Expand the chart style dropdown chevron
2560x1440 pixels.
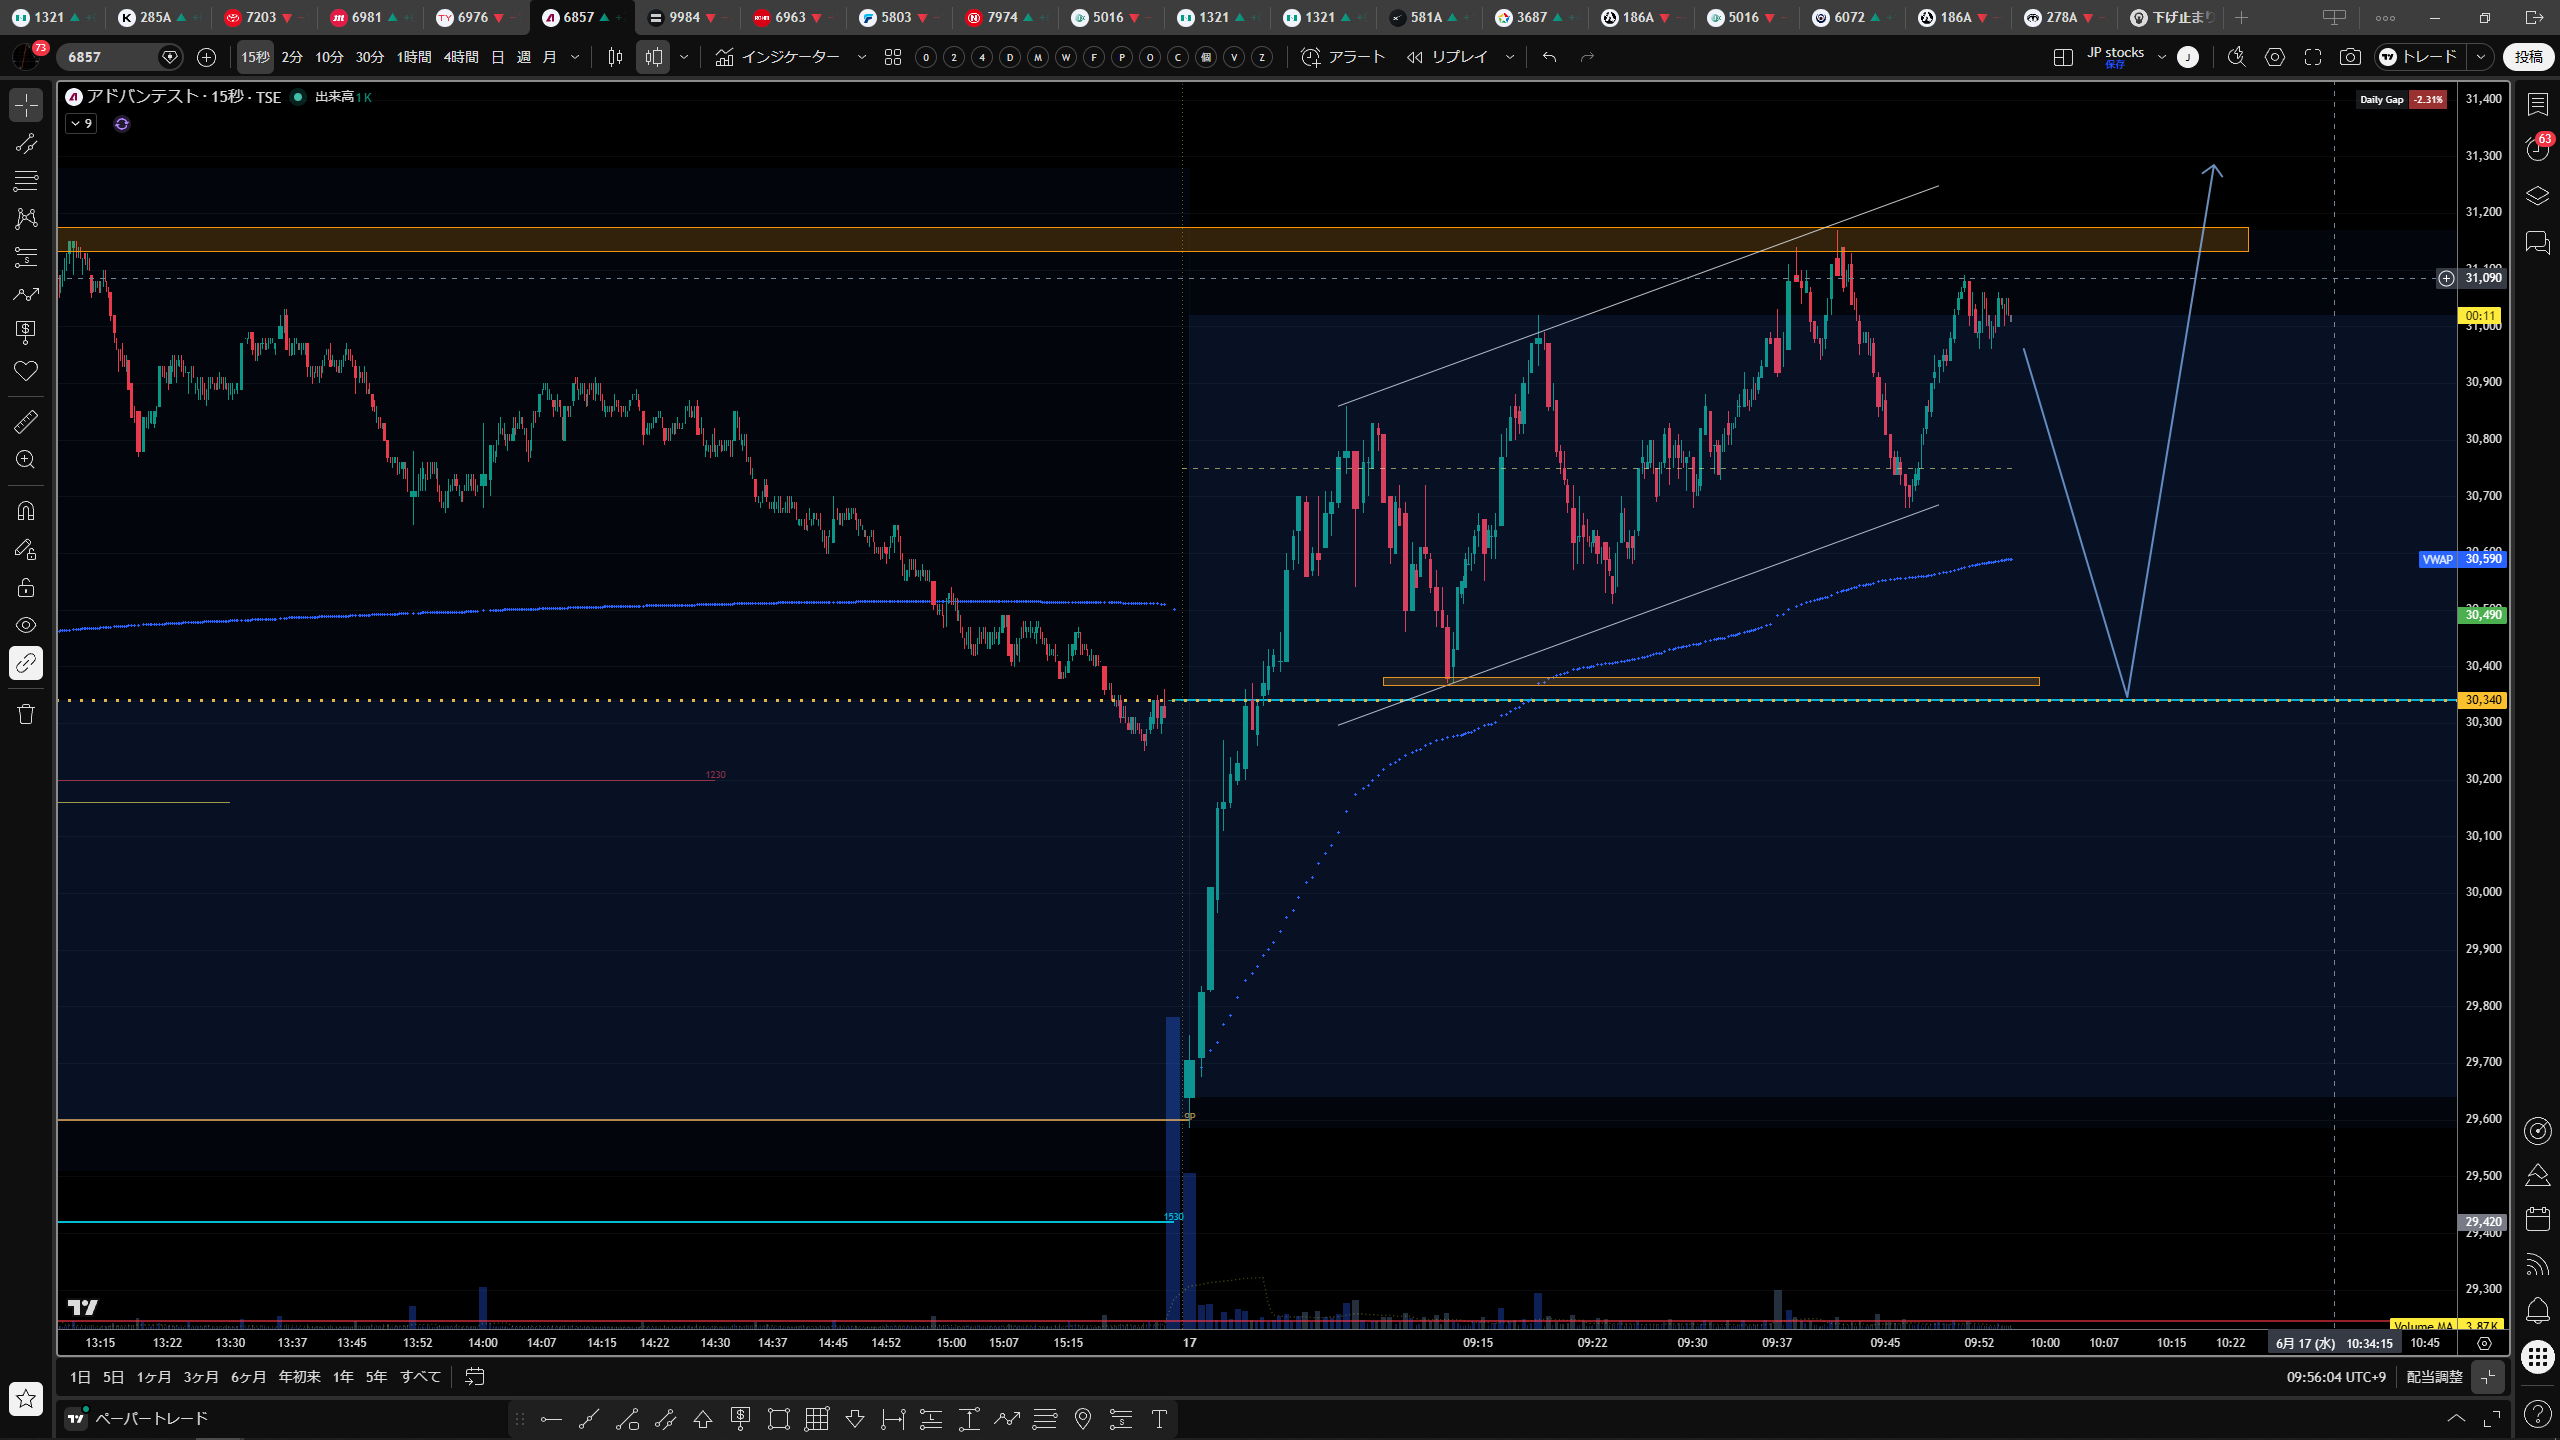[x=684, y=58]
